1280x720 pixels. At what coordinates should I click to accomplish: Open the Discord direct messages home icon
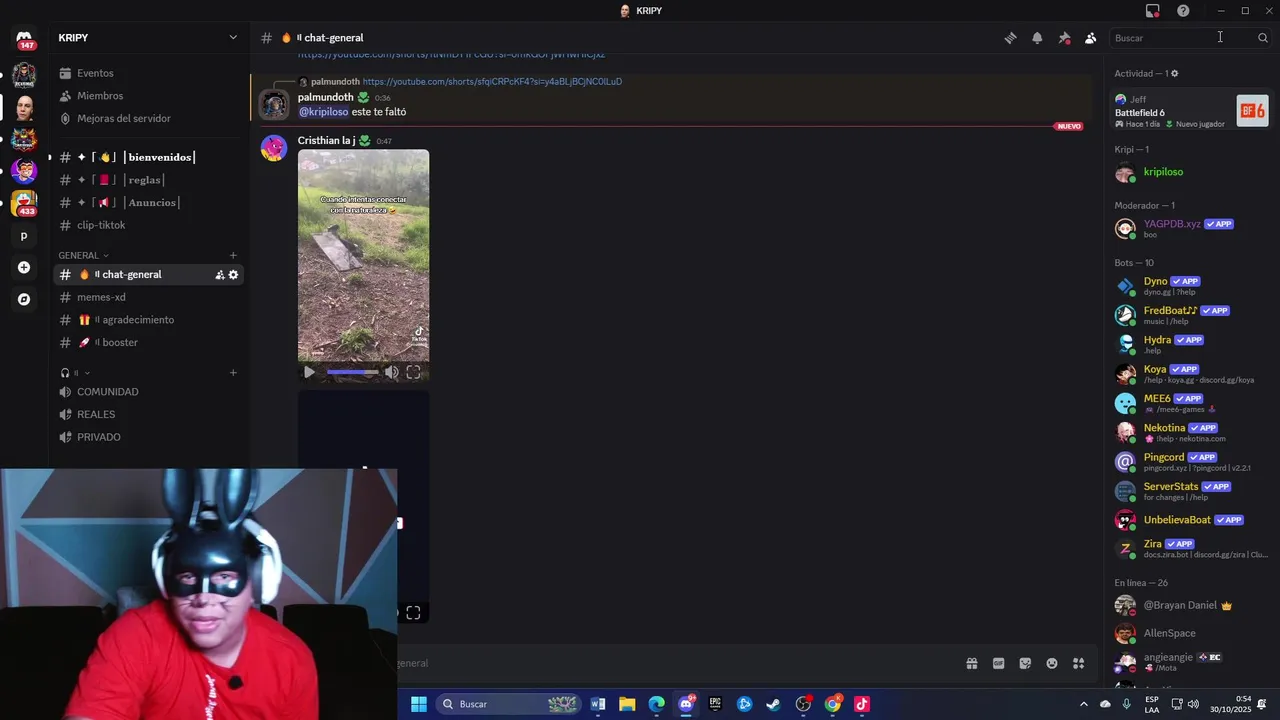point(24,38)
